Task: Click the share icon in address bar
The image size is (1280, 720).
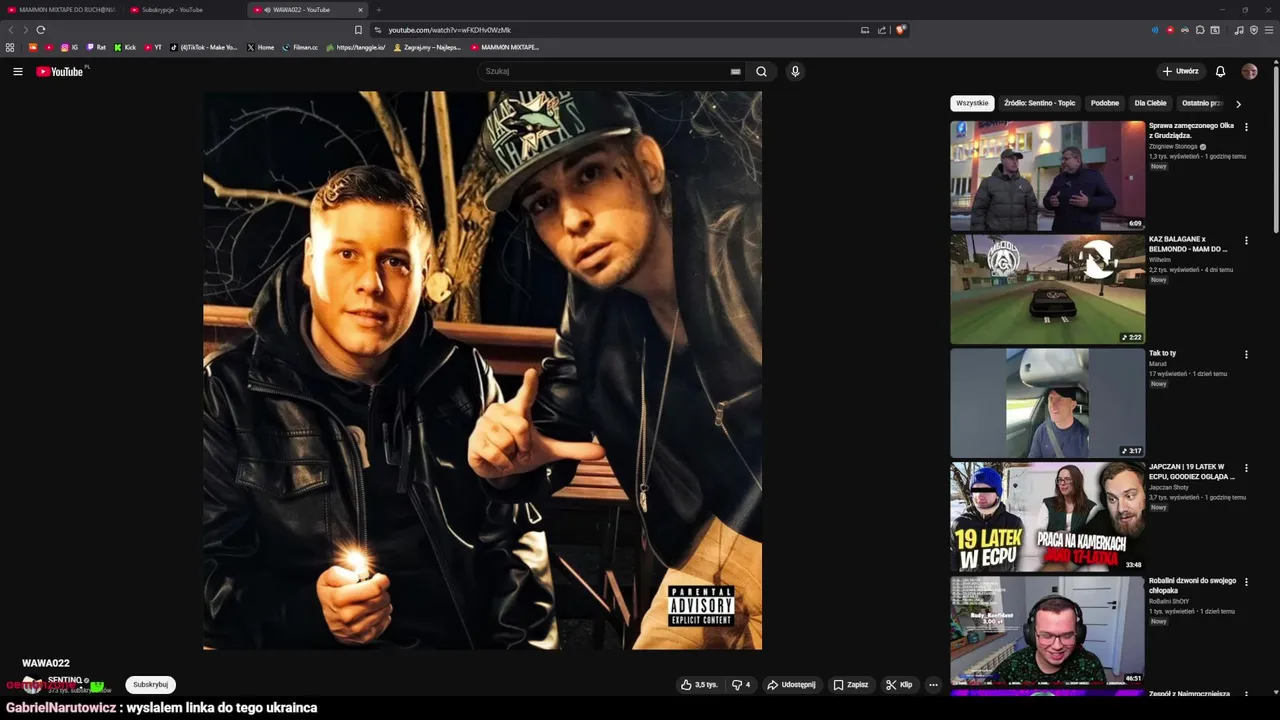Action: pyautogui.click(x=882, y=30)
